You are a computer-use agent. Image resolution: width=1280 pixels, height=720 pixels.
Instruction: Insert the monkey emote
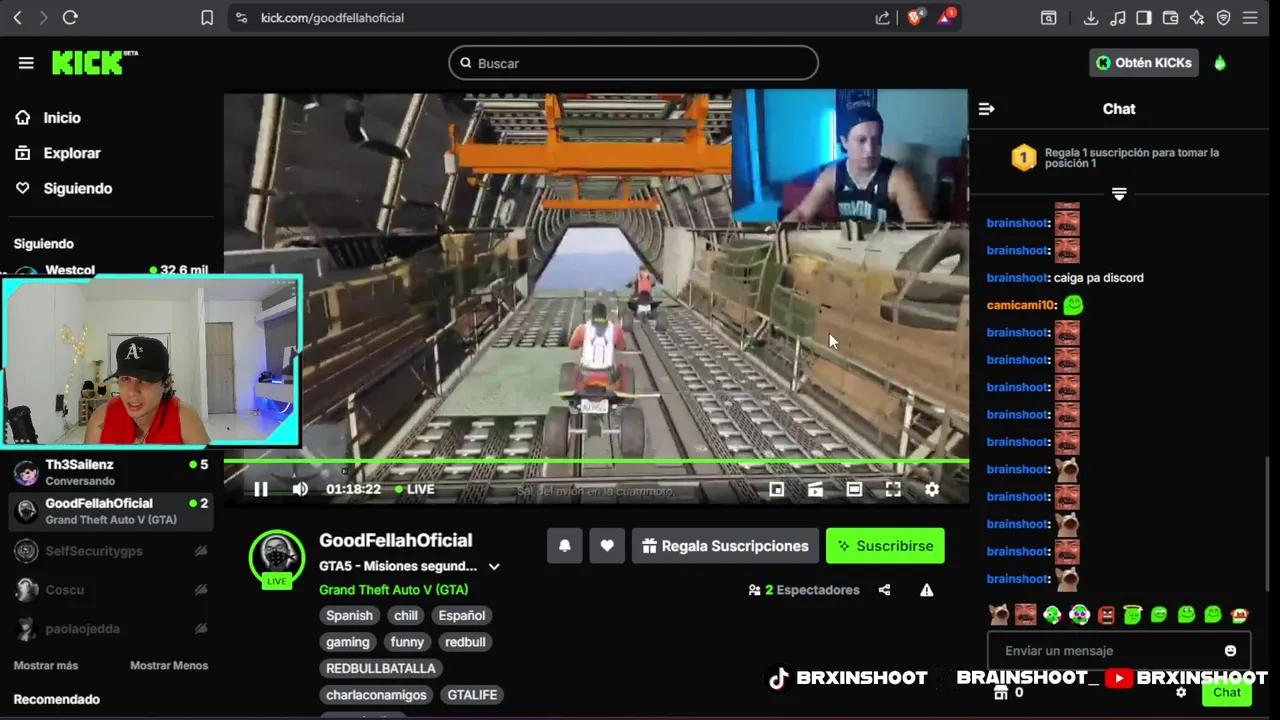click(1240, 615)
